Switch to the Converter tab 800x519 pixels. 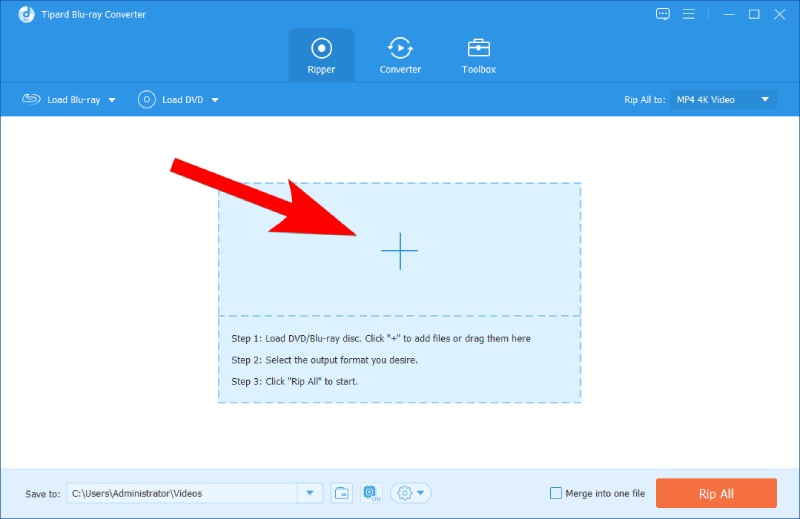[x=400, y=56]
